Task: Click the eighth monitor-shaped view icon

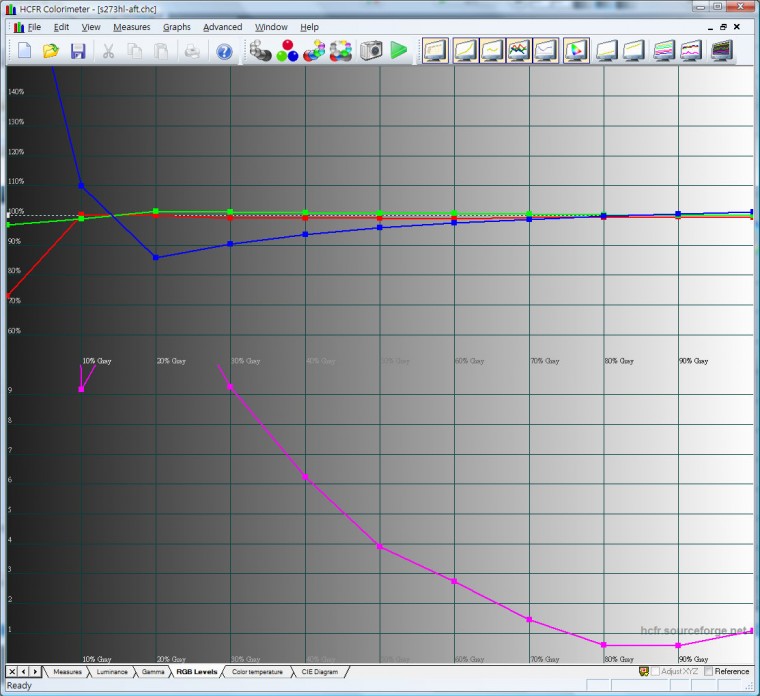Action: point(633,50)
